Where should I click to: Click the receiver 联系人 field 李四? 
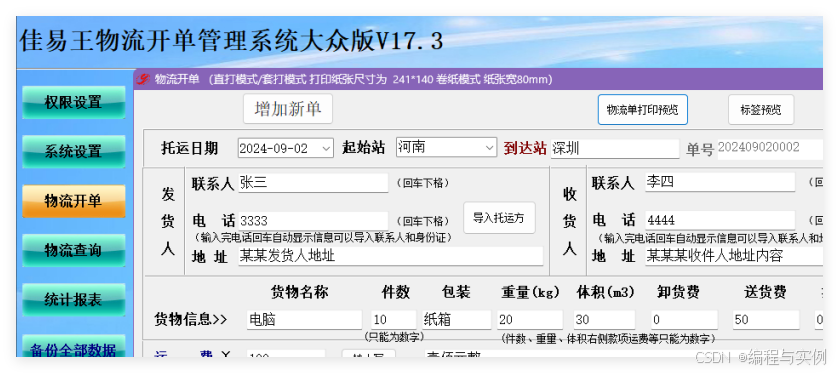[720, 182]
